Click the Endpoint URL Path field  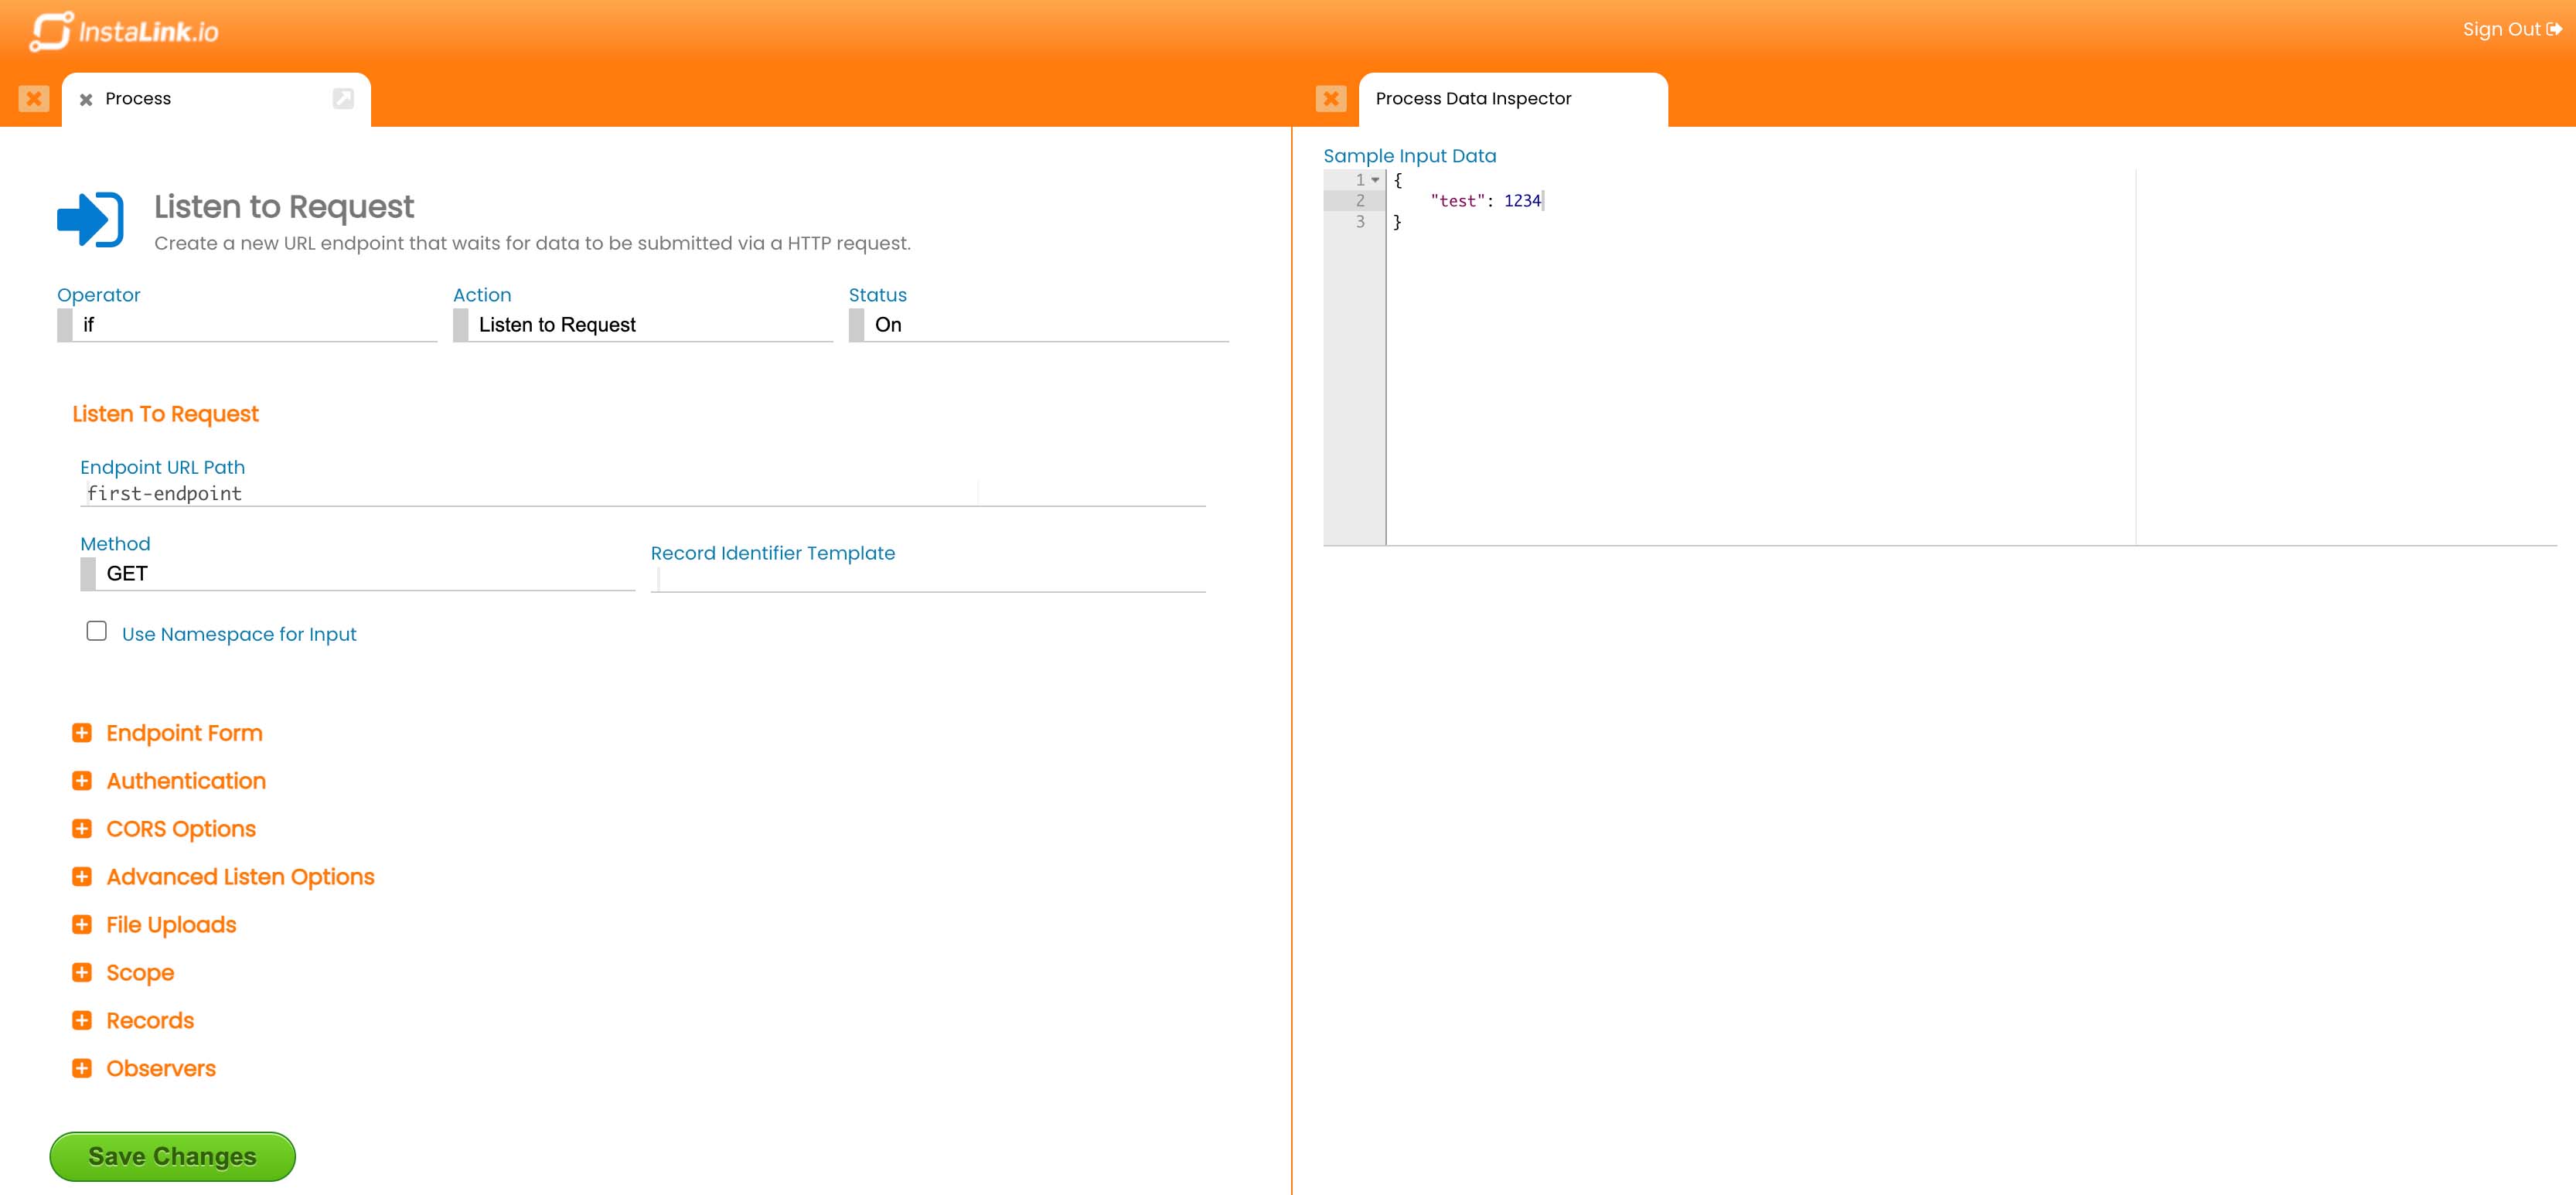point(643,493)
